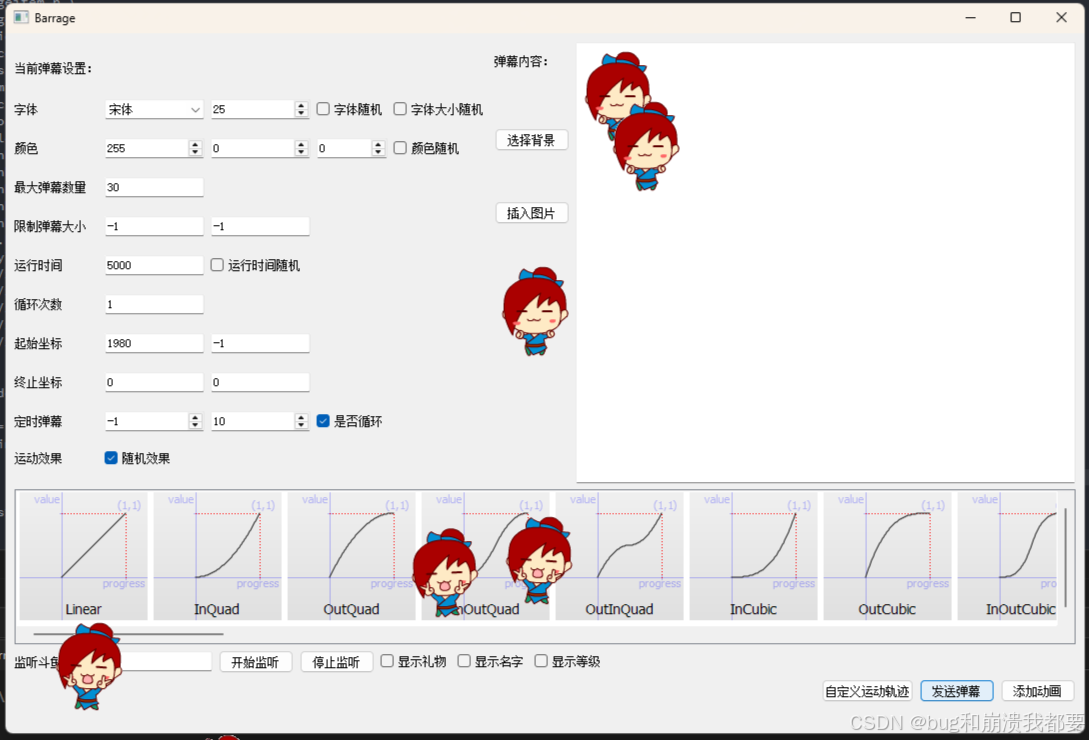The image size is (1089, 740).
Task: Focus second 限制弹幕大小 field
Action: (x=260, y=226)
